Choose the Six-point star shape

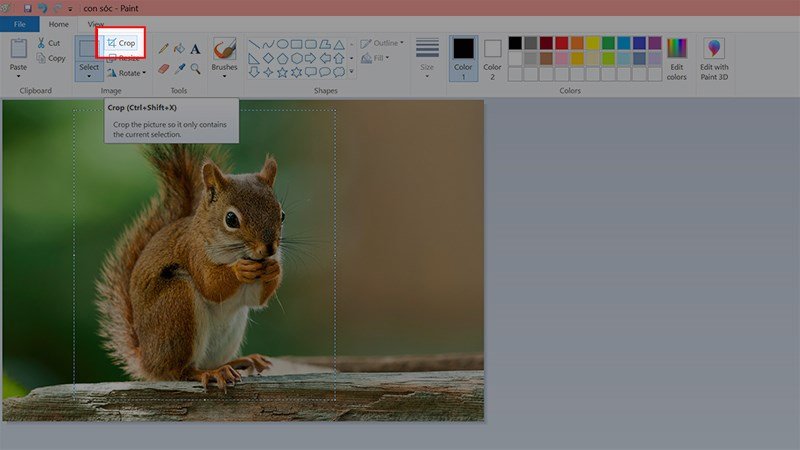point(296,72)
